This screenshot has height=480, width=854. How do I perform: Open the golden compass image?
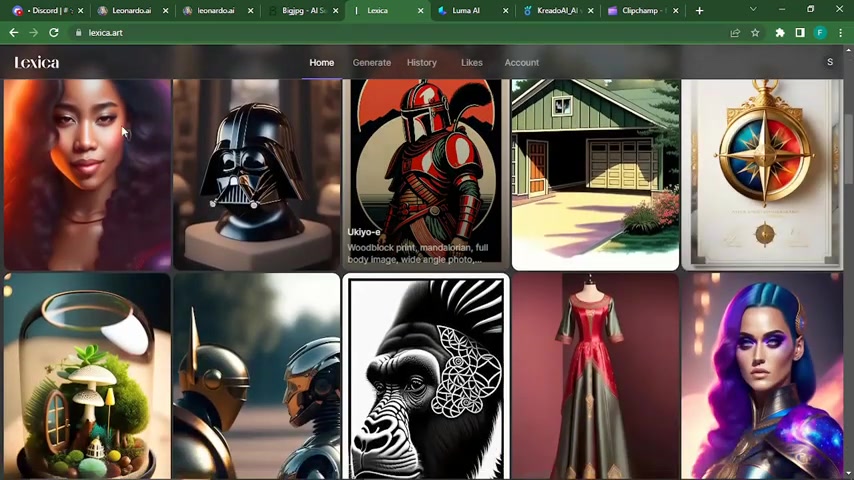click(762, 174)
